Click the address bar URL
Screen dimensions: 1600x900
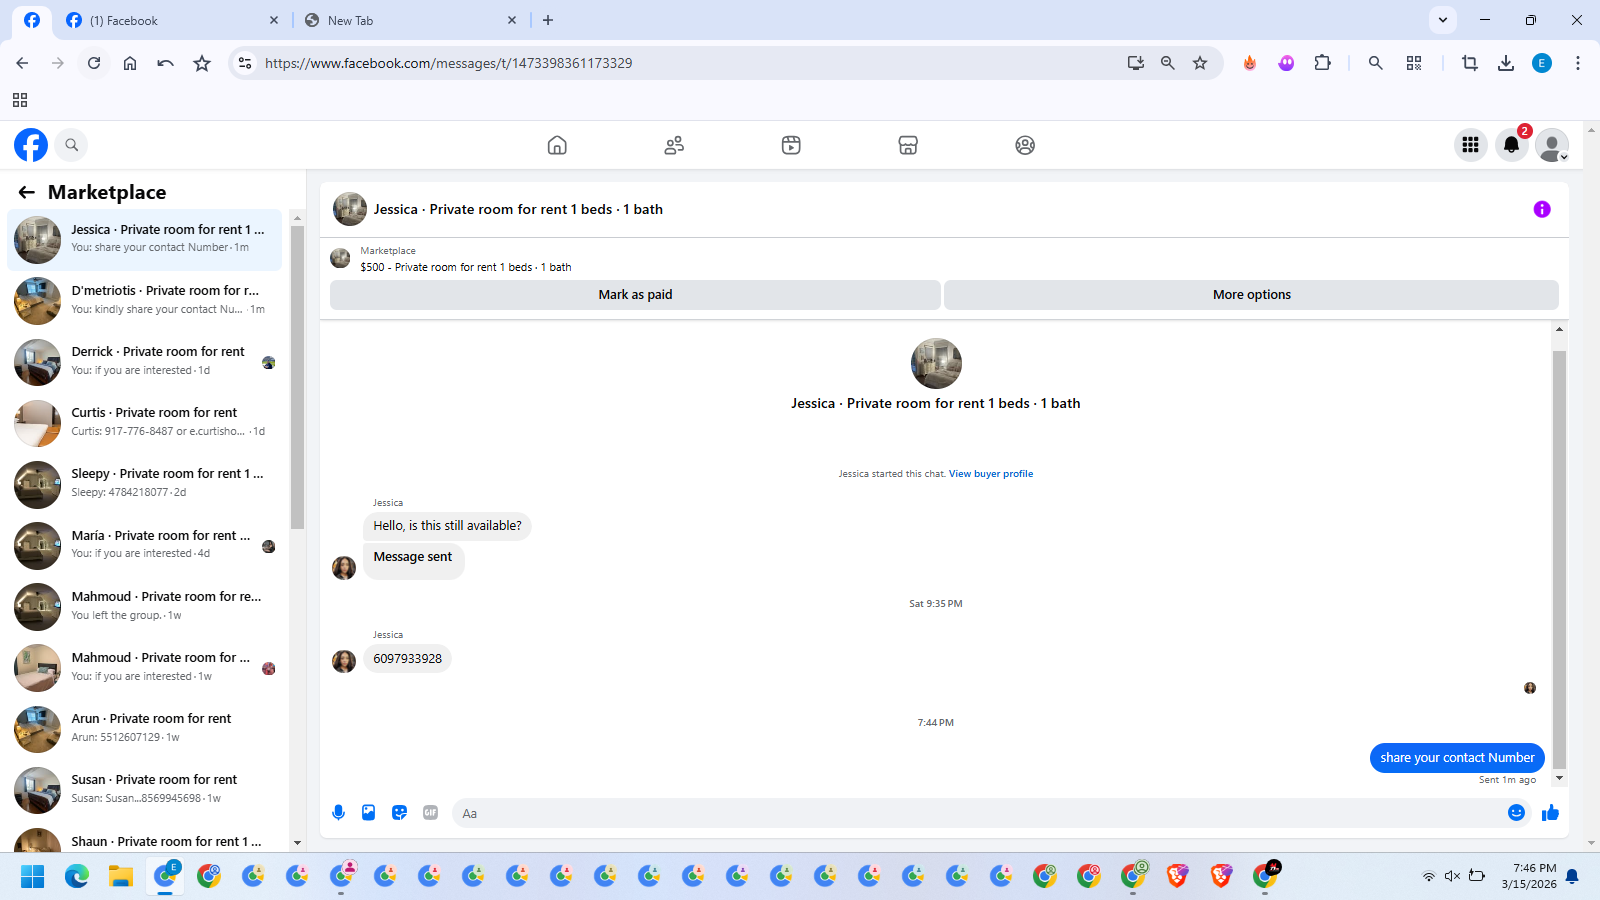[x=448, y=63]
